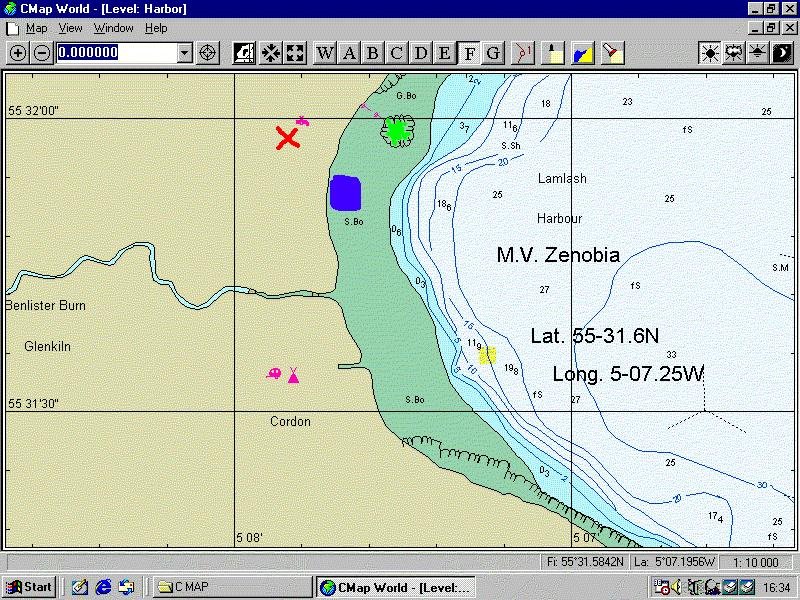Click the Long. 5-07.25W text
The width and height of the screenshot is (800, 600).
pos(629,374)
